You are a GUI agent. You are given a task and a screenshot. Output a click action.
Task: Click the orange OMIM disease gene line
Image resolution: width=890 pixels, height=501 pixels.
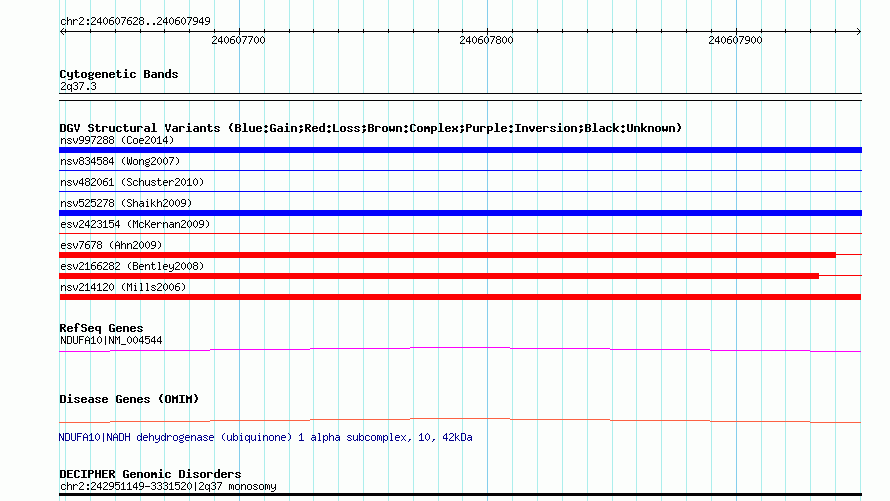460,420
